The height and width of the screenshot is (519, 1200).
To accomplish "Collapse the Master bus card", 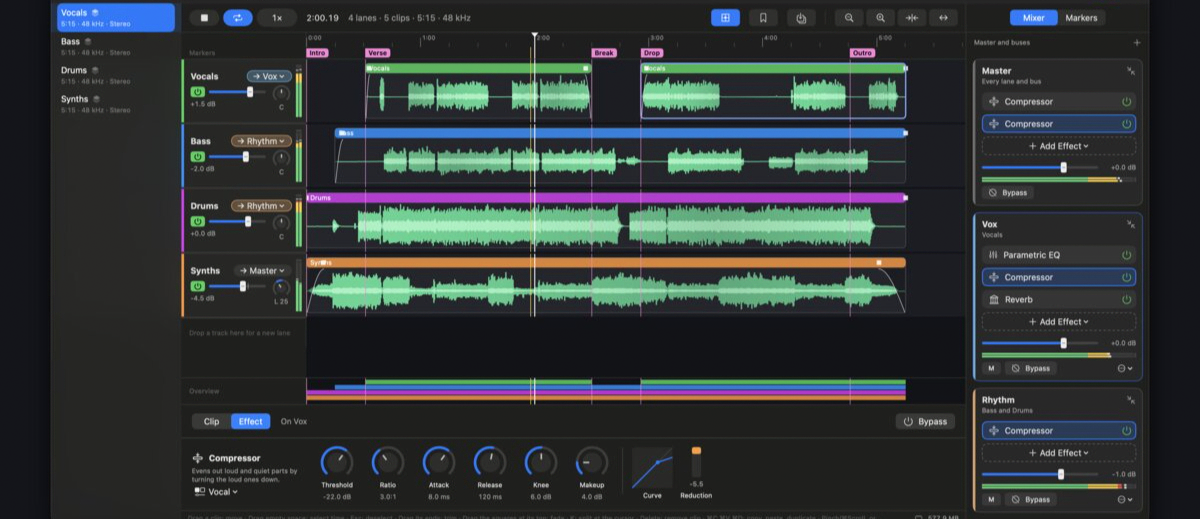I will point(1130,71).
